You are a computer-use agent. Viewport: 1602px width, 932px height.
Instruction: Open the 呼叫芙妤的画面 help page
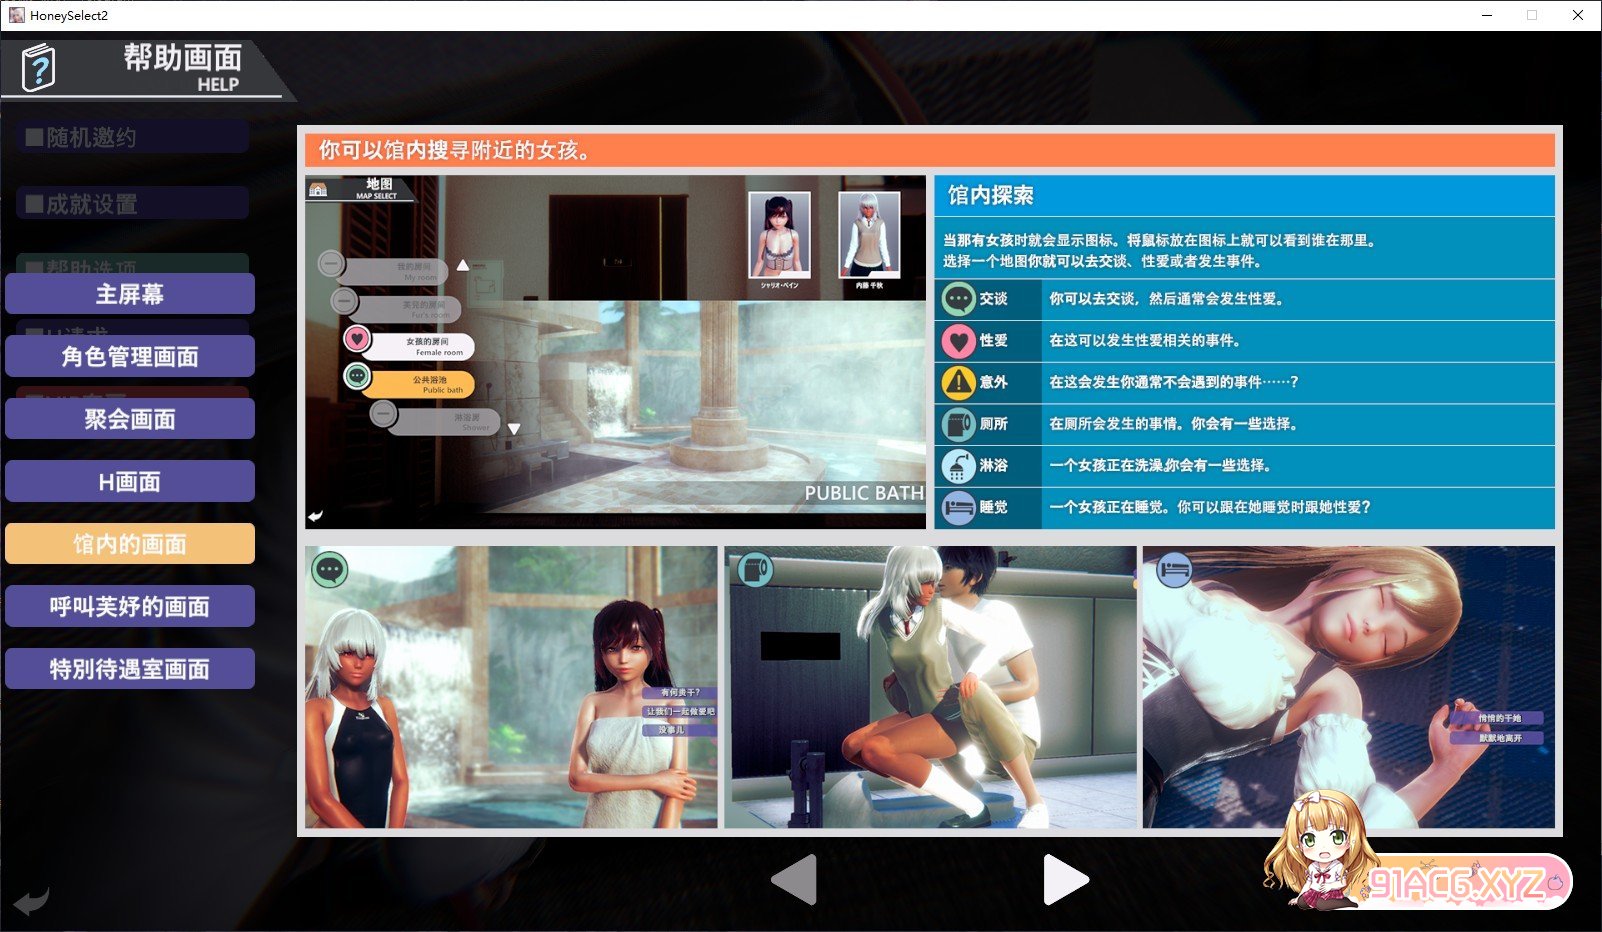130,606
